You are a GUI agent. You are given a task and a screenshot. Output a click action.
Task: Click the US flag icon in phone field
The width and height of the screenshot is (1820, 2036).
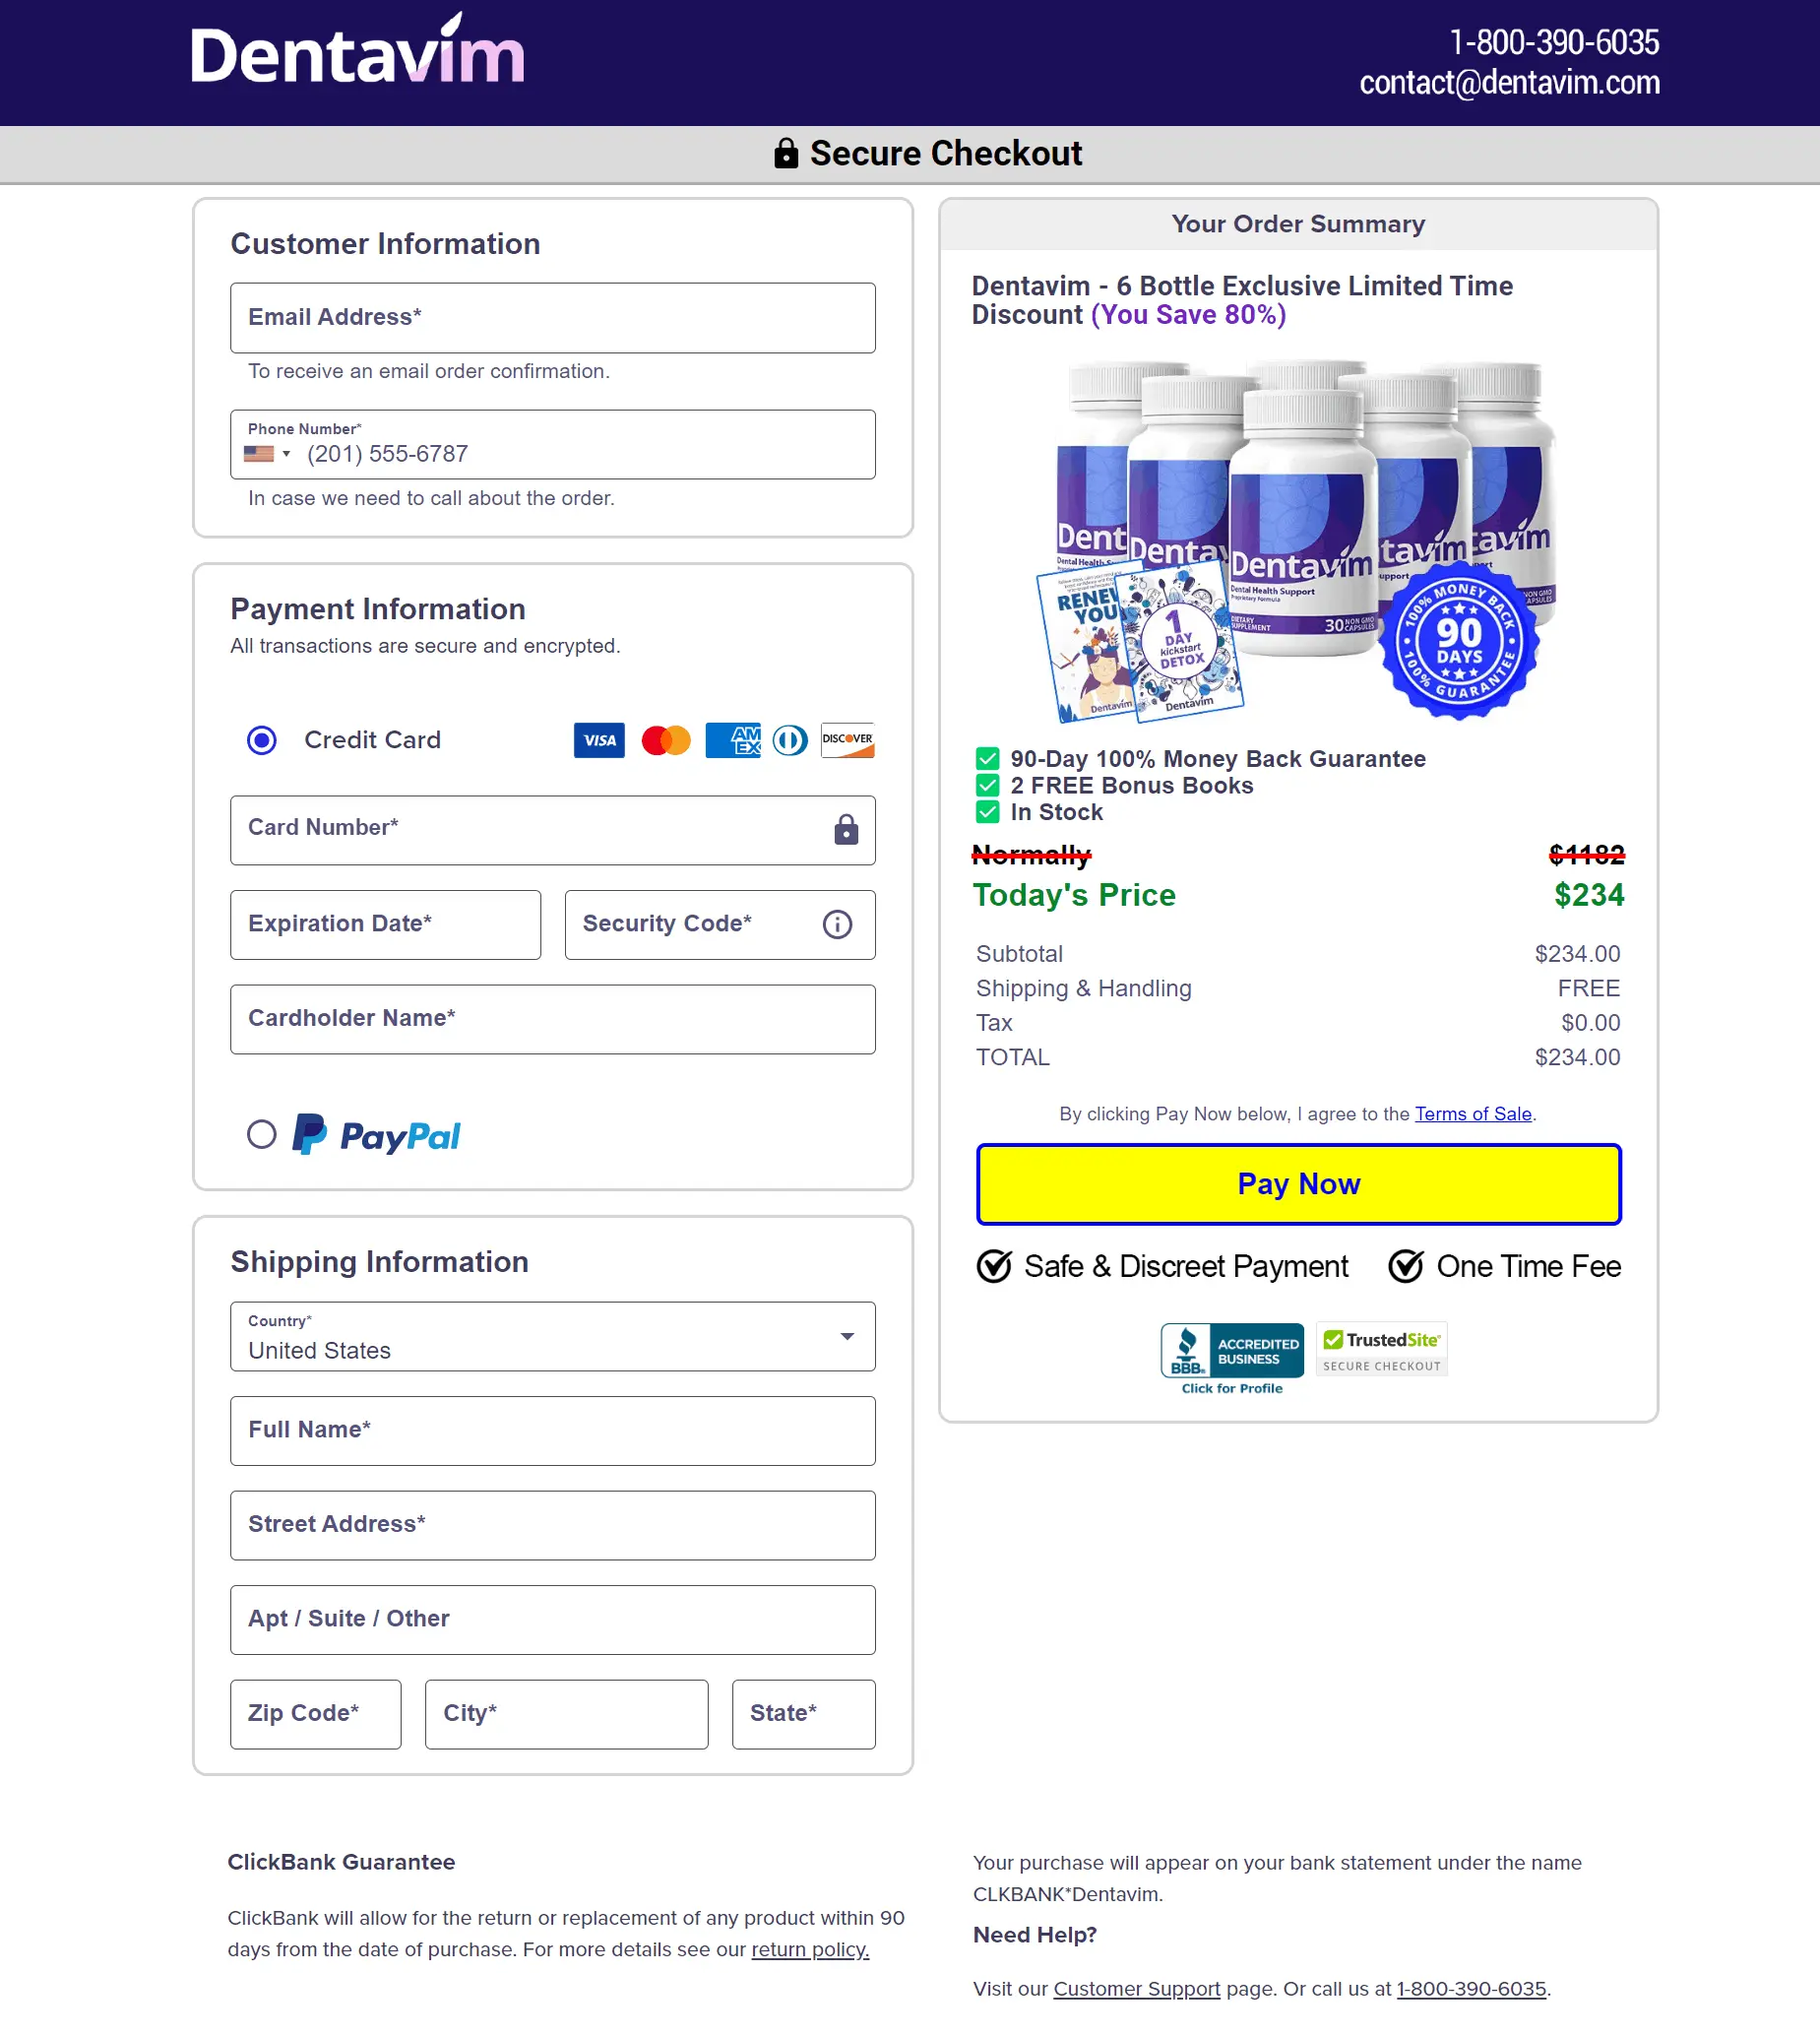click(x=259, y=454)
